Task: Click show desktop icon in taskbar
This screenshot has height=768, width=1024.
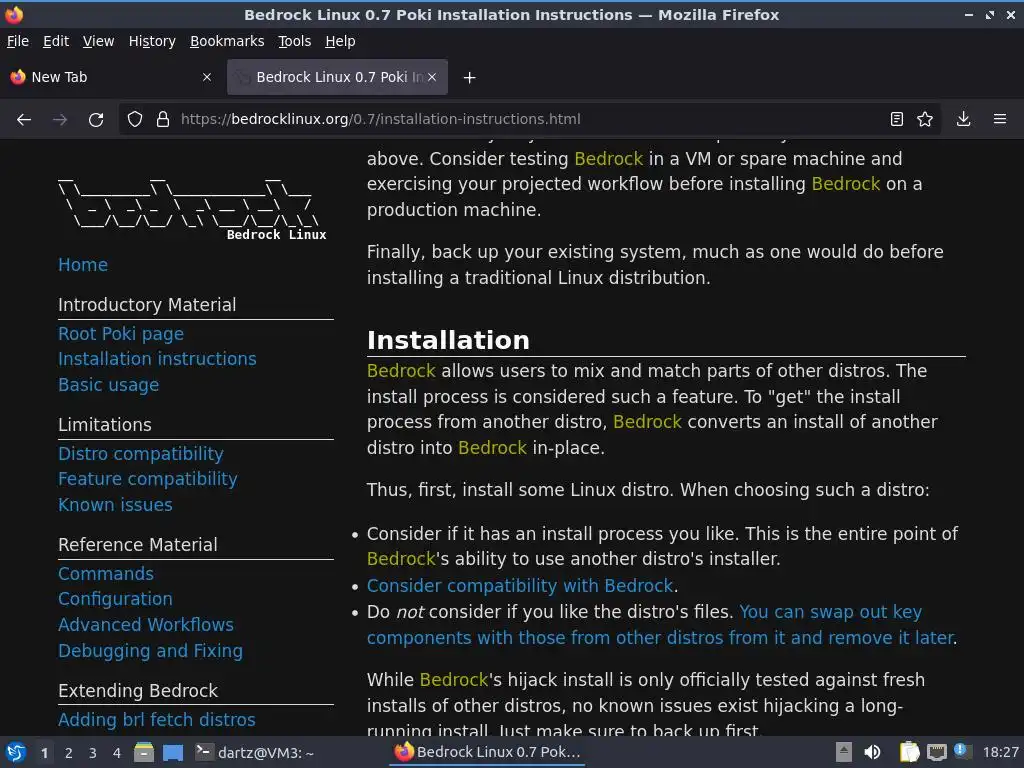Action: click(173, 752)
